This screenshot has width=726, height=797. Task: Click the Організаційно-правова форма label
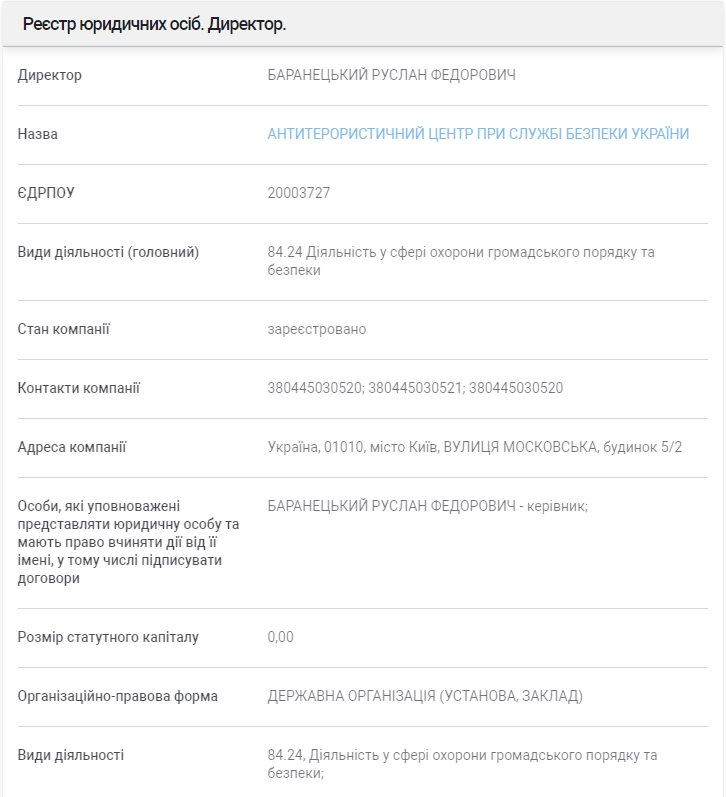click(x=117, y=696)
